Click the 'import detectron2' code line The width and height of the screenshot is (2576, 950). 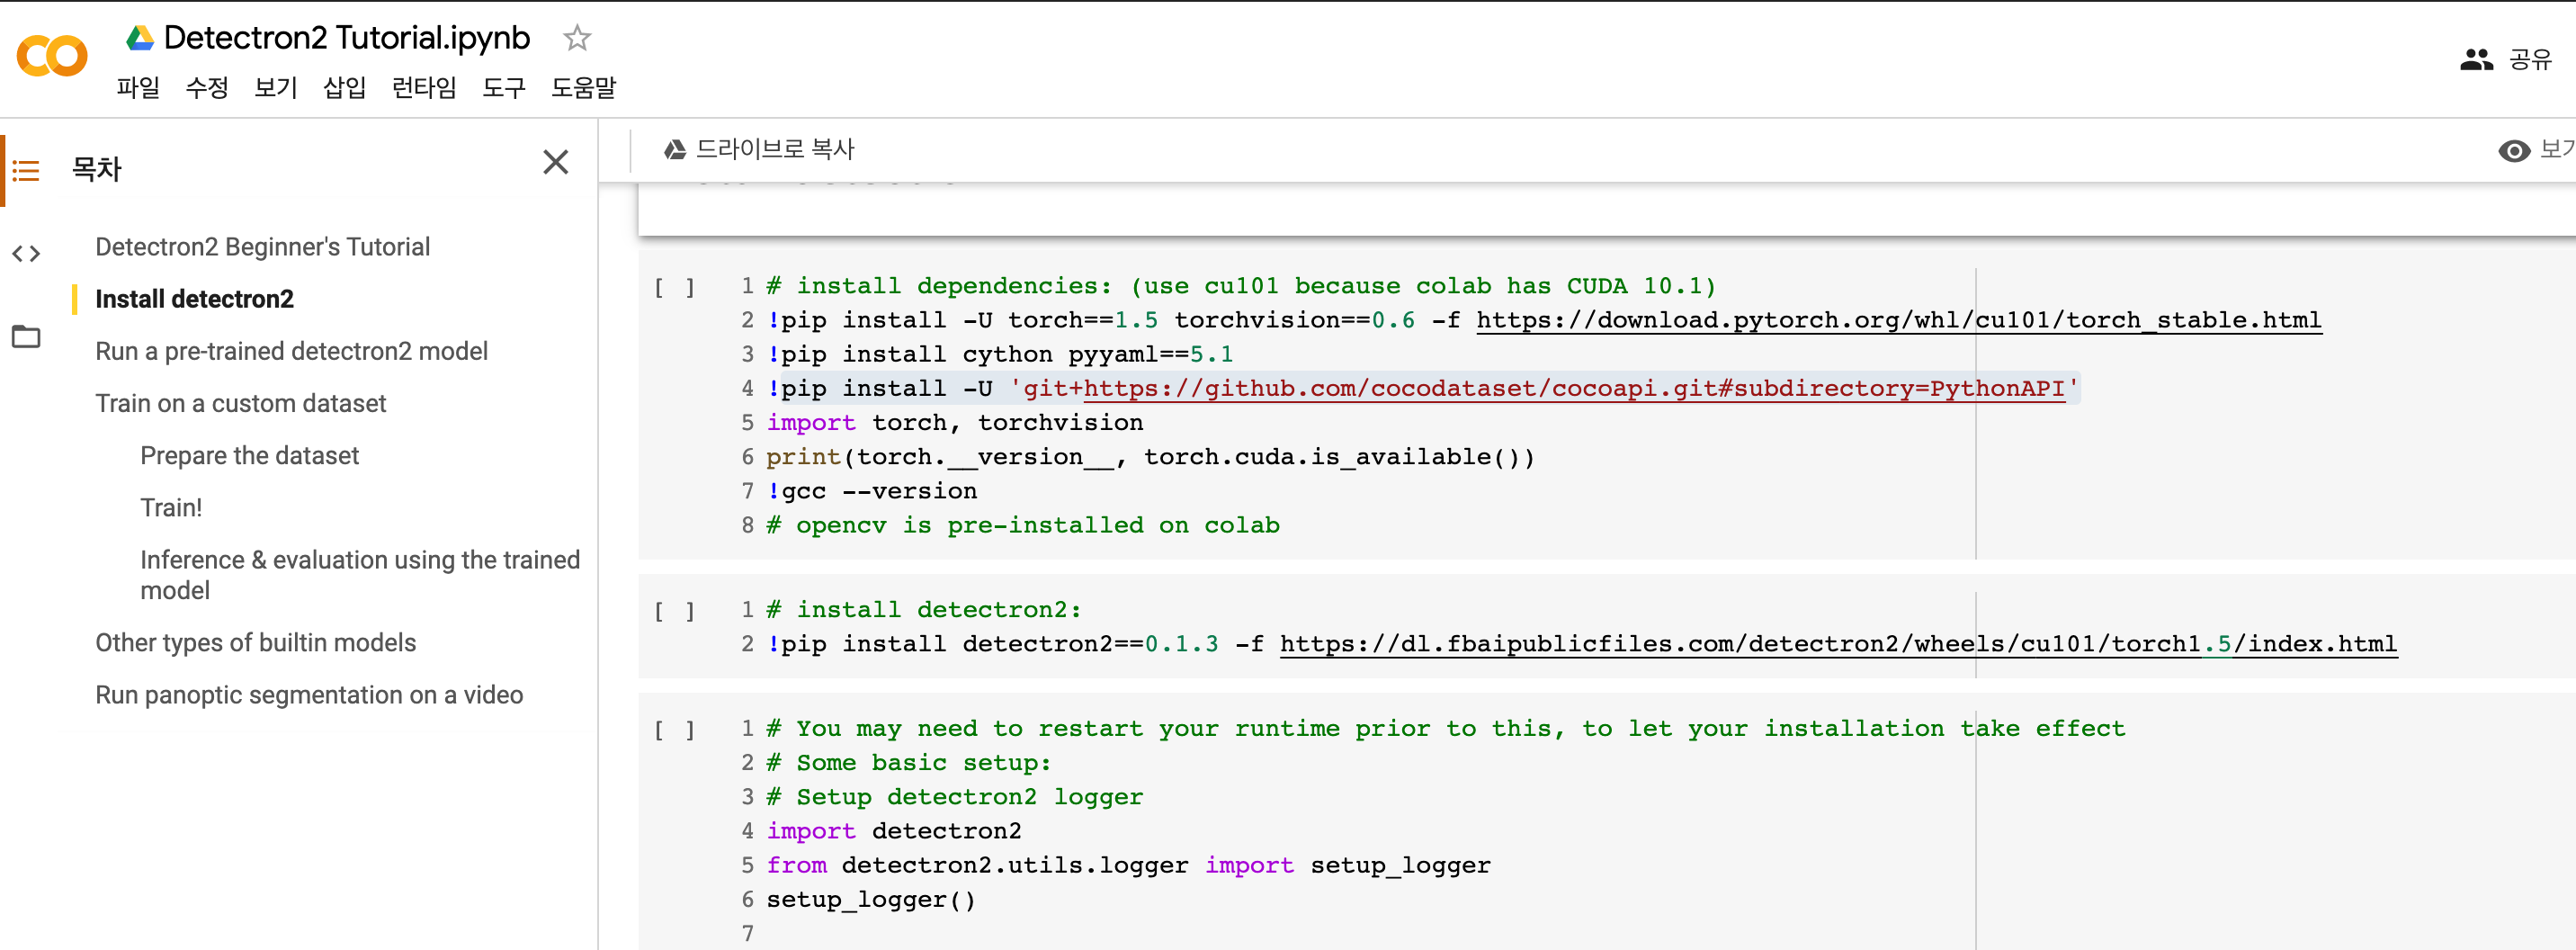[x=894, y=831]
